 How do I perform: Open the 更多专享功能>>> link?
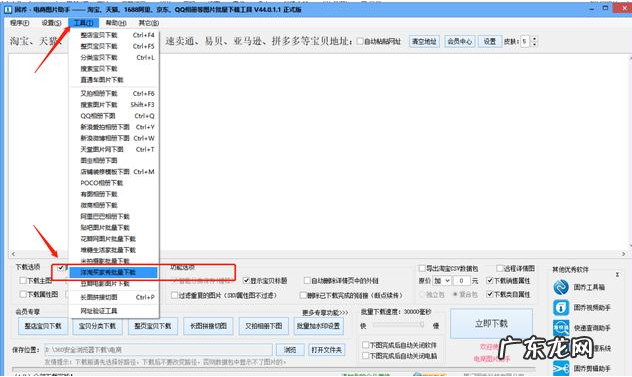click(x=325, y=312)
